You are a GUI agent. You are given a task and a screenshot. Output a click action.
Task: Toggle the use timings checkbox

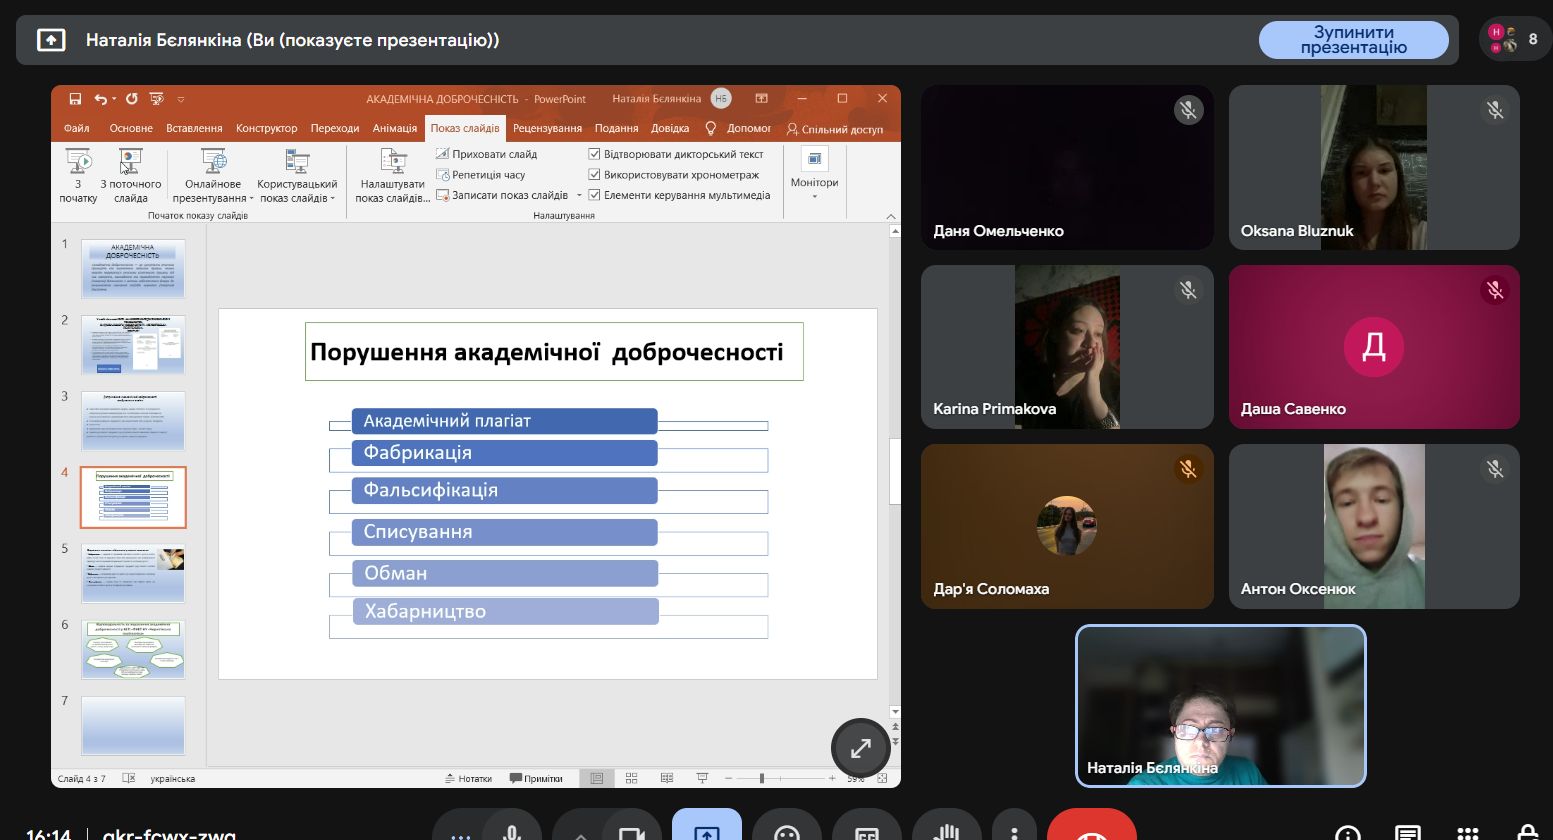coord(594,175)
